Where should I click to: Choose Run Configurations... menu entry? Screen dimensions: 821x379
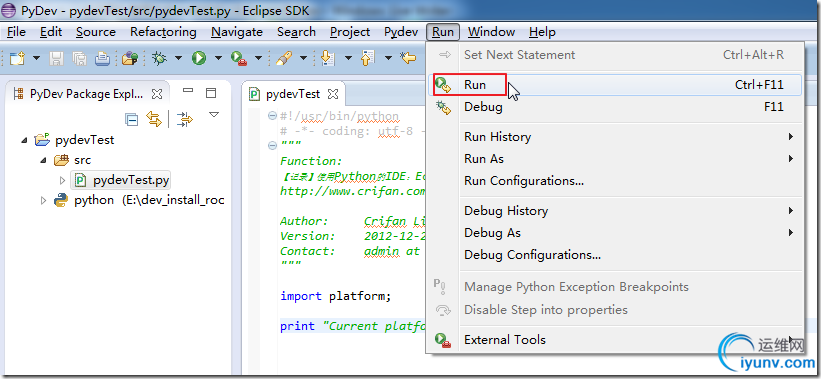(615, 181)
